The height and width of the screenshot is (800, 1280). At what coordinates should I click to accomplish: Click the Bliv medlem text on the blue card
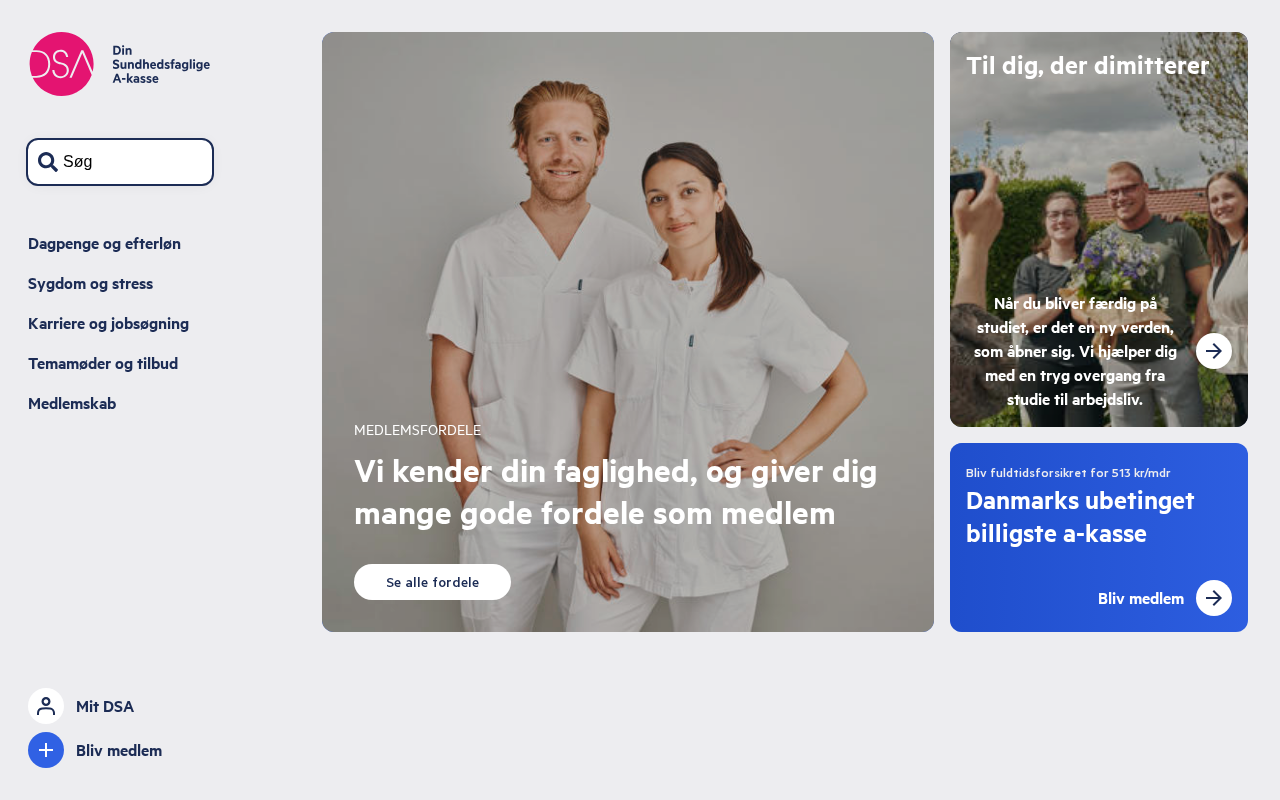coord(1141,598)
